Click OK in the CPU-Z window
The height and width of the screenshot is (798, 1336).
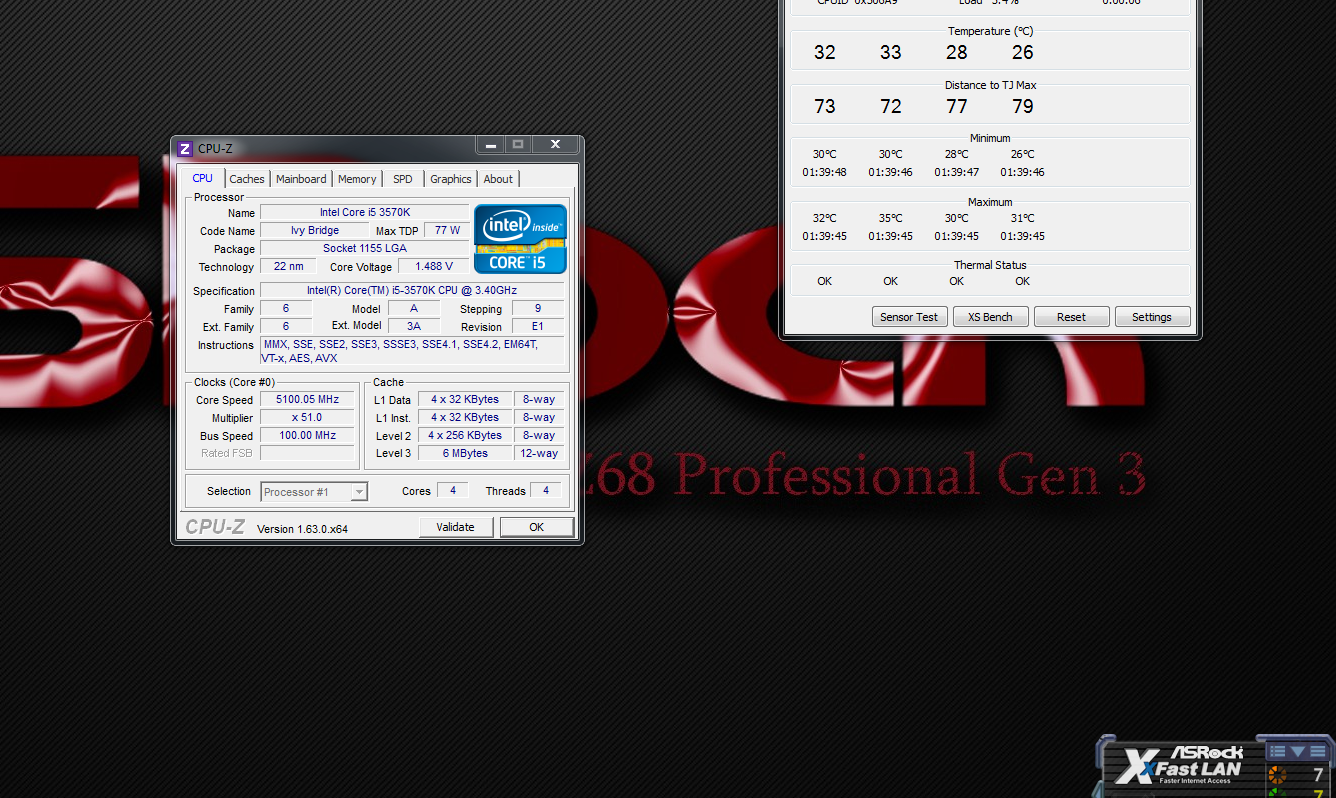pos(537,527)
